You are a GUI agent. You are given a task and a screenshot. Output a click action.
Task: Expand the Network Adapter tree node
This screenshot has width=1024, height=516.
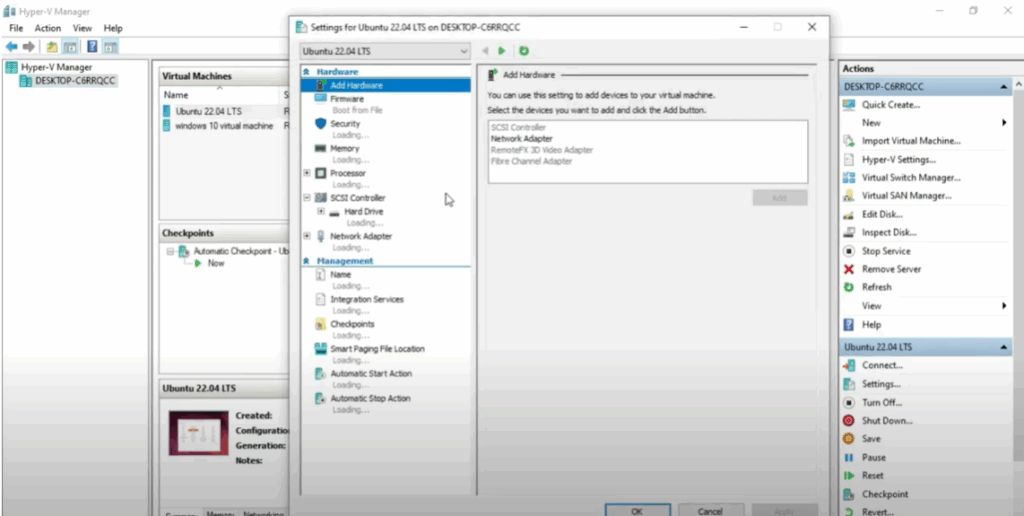tap(307, 236)
